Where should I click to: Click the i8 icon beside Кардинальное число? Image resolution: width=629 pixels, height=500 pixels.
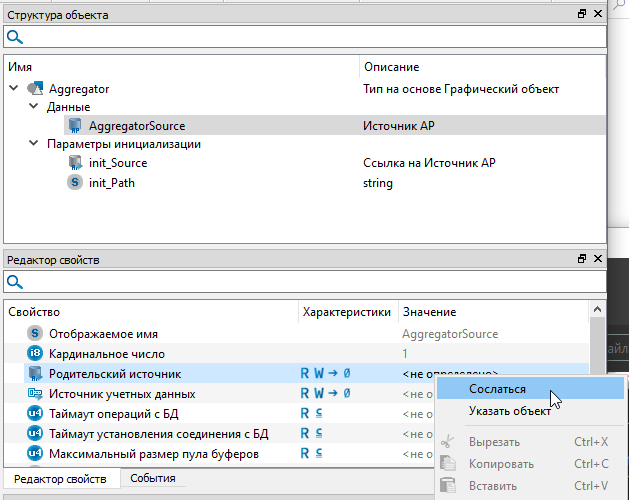[x=35, y=354]
